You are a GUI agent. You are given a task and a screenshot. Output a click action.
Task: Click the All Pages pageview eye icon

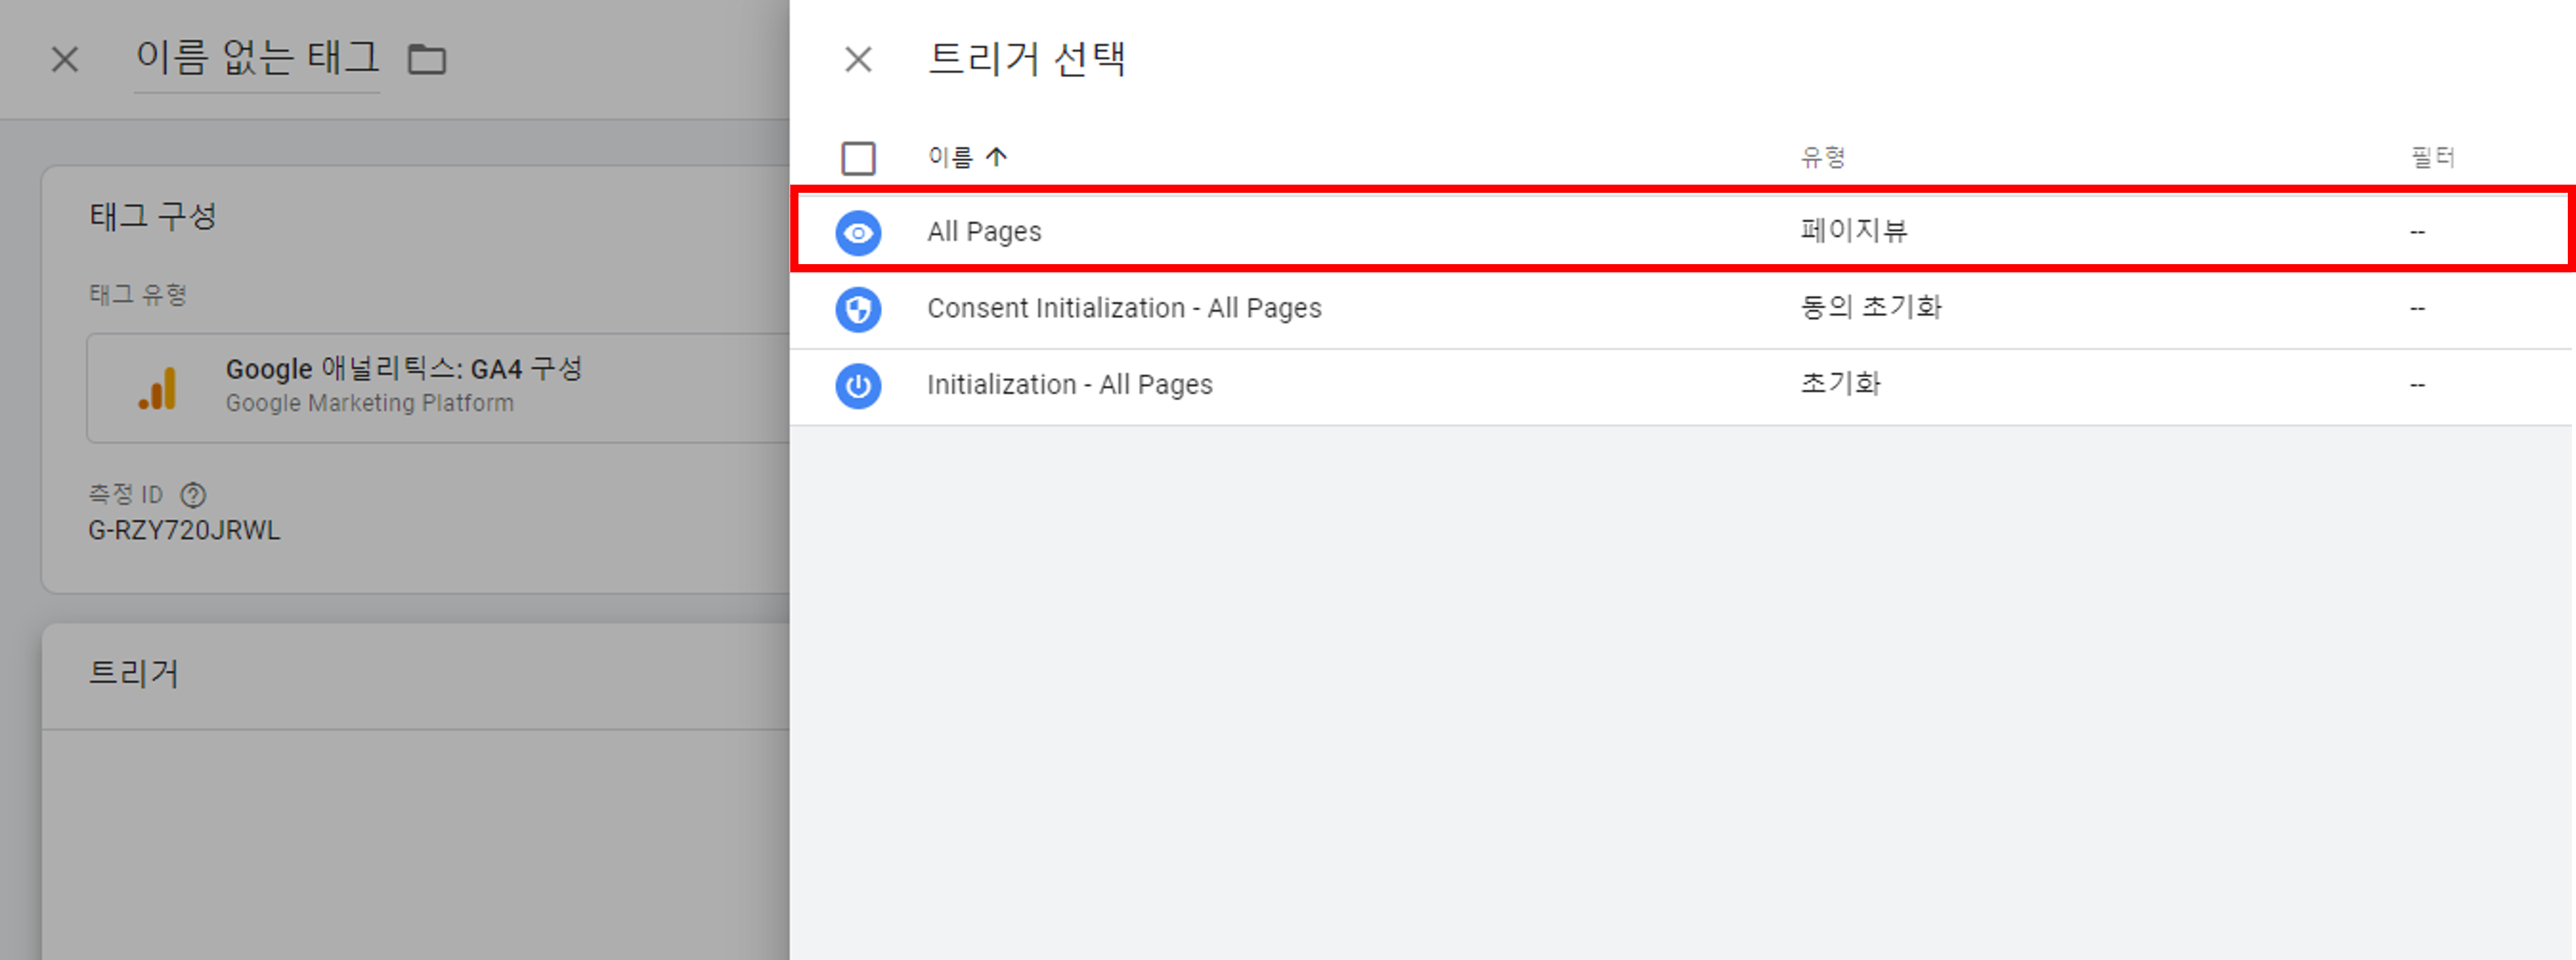[858, 233]
